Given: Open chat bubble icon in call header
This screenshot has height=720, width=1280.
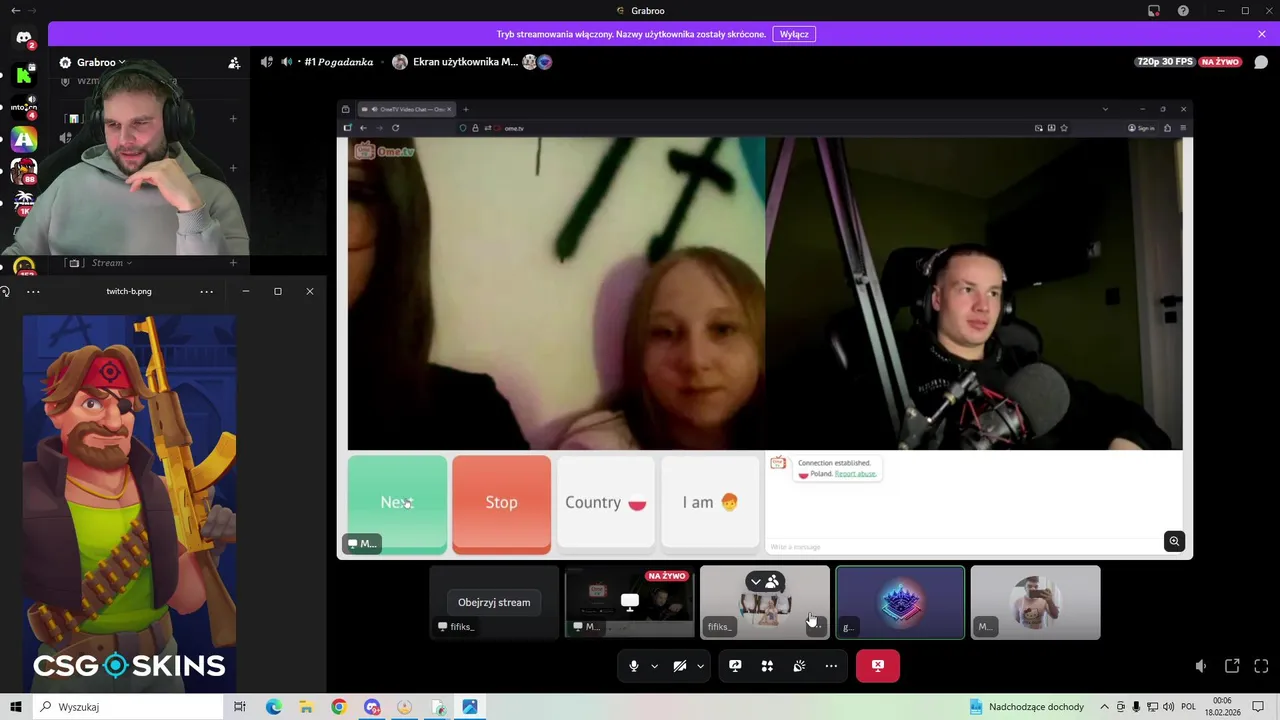Looking at the screenshot, I should pos(1261,62).
